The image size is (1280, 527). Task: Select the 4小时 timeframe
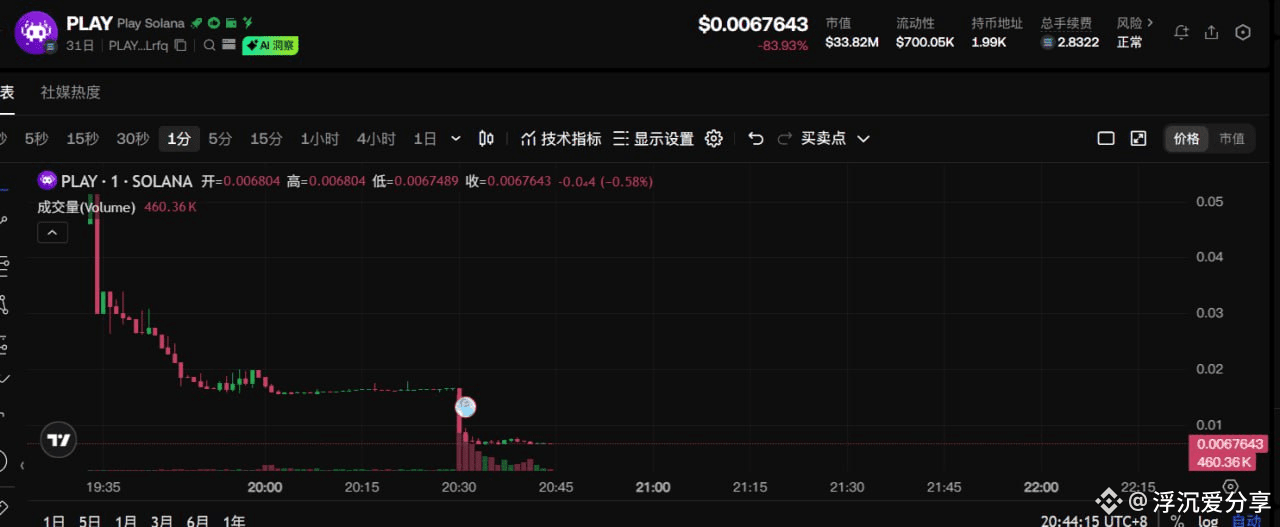point(376,139)
